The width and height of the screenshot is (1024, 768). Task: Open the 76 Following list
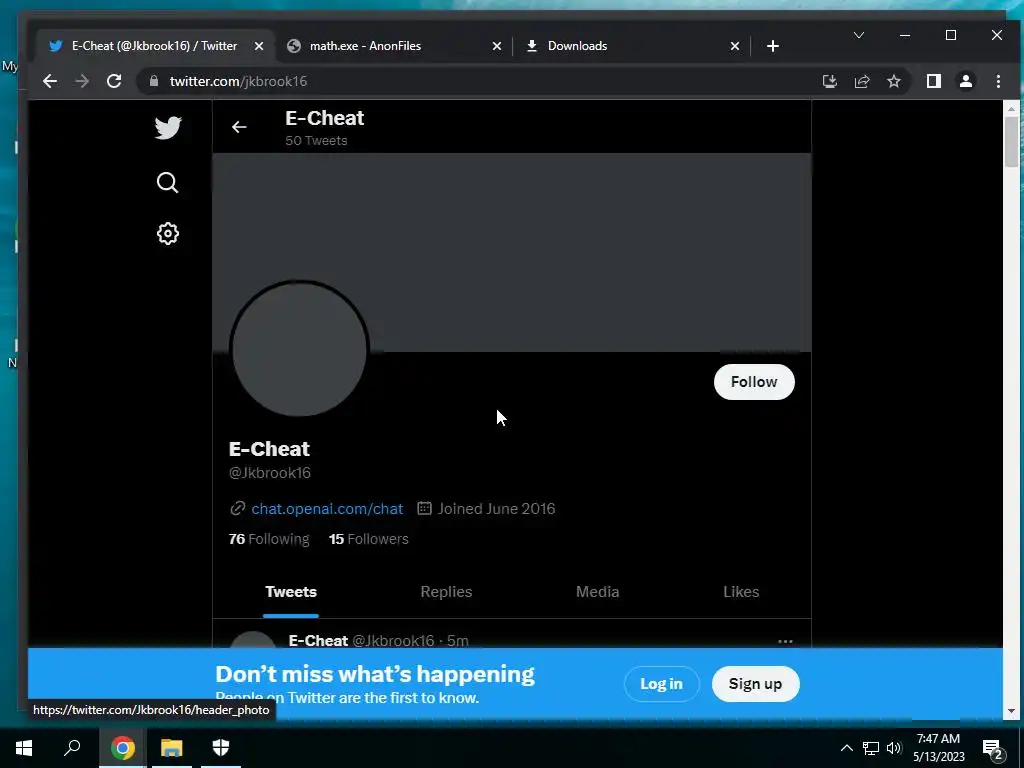269,539
